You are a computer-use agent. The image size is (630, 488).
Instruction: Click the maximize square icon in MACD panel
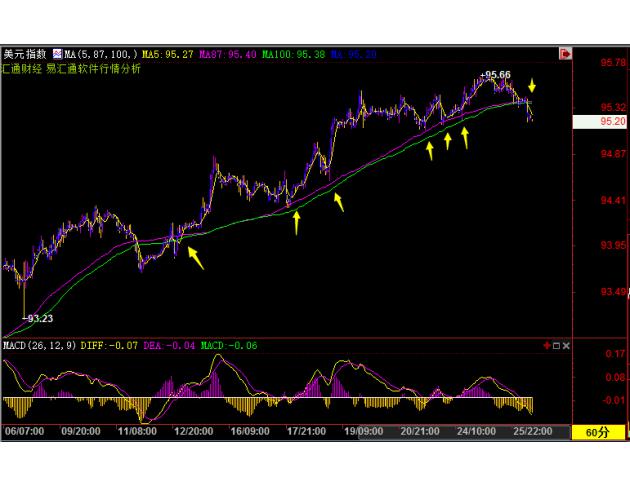pos(556,345)
